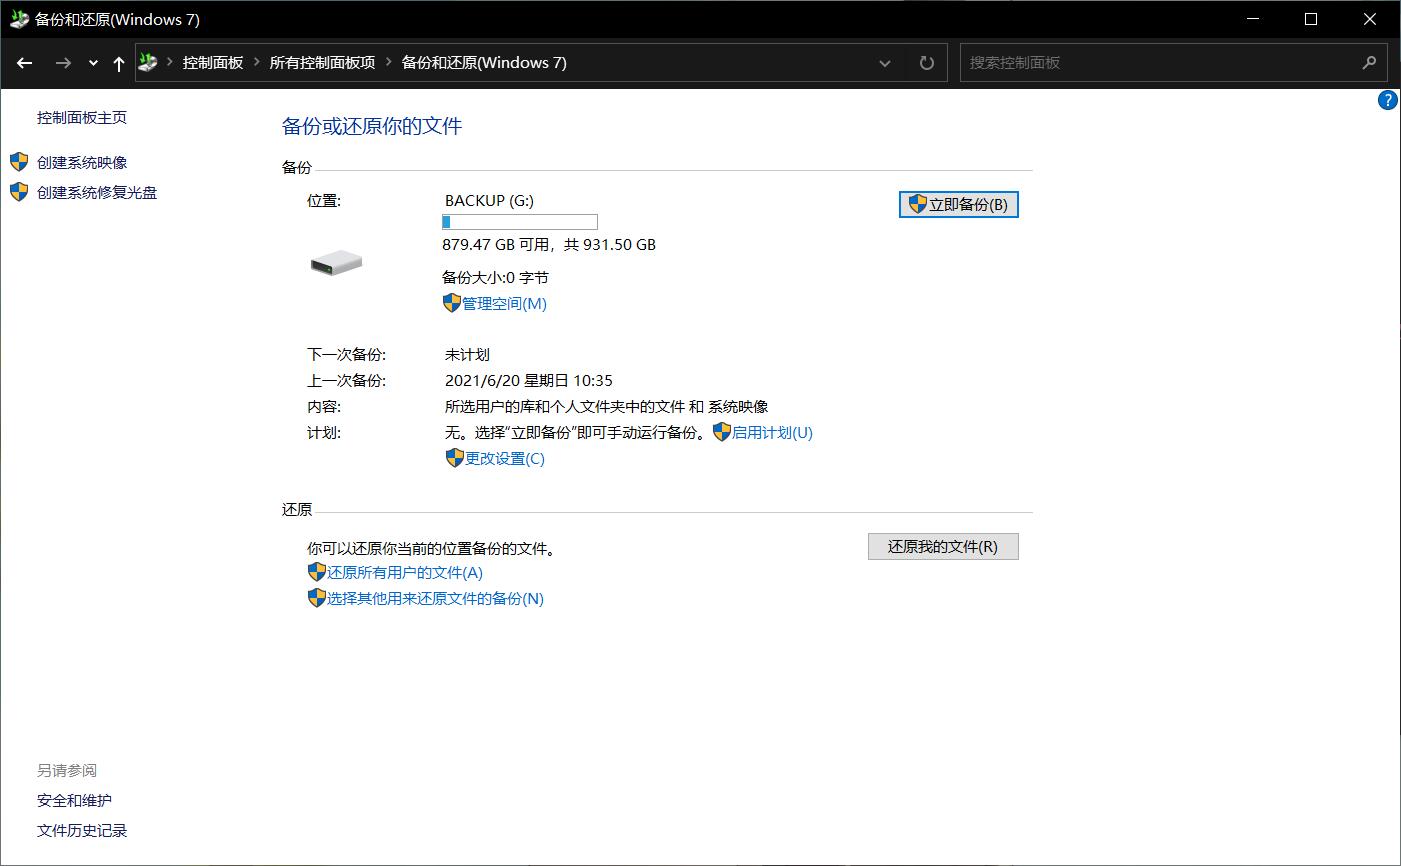Click the backup icon in the address bar
The image size is (1401, 866).
(148, 62)
